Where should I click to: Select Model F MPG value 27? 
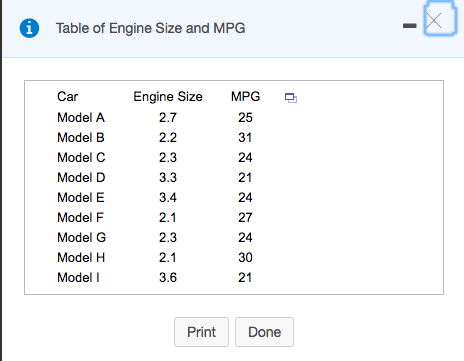pyautogui.click(x=245, y=217)
